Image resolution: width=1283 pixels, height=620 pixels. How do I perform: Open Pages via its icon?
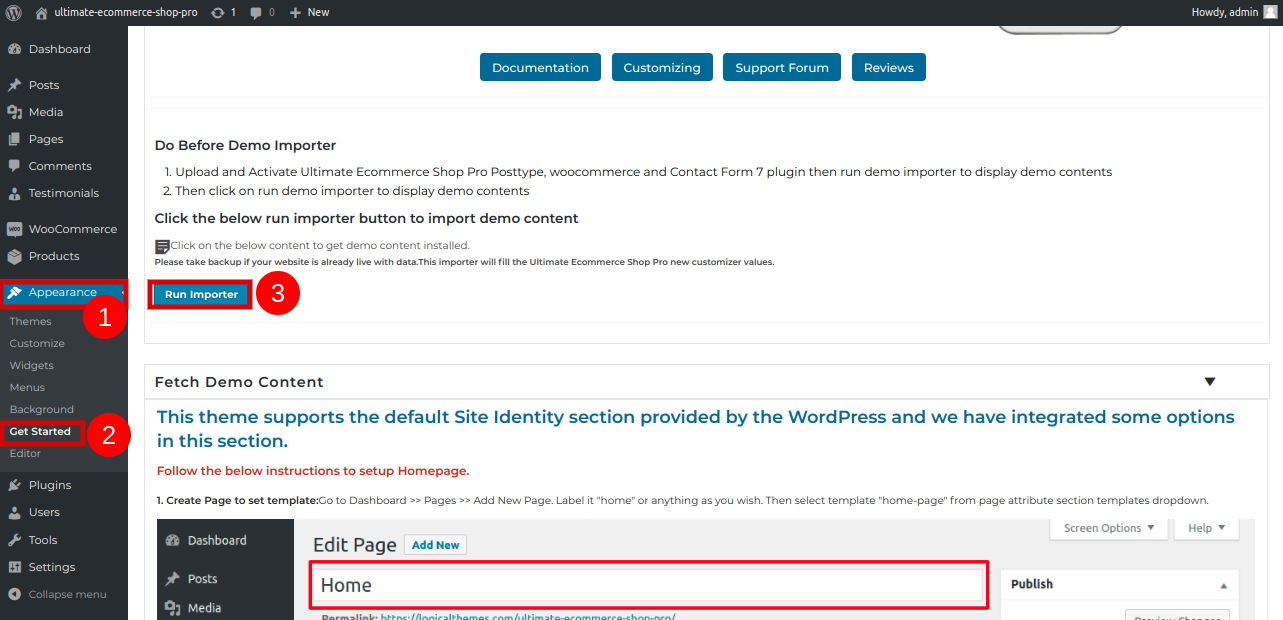(x=14, y=139)
